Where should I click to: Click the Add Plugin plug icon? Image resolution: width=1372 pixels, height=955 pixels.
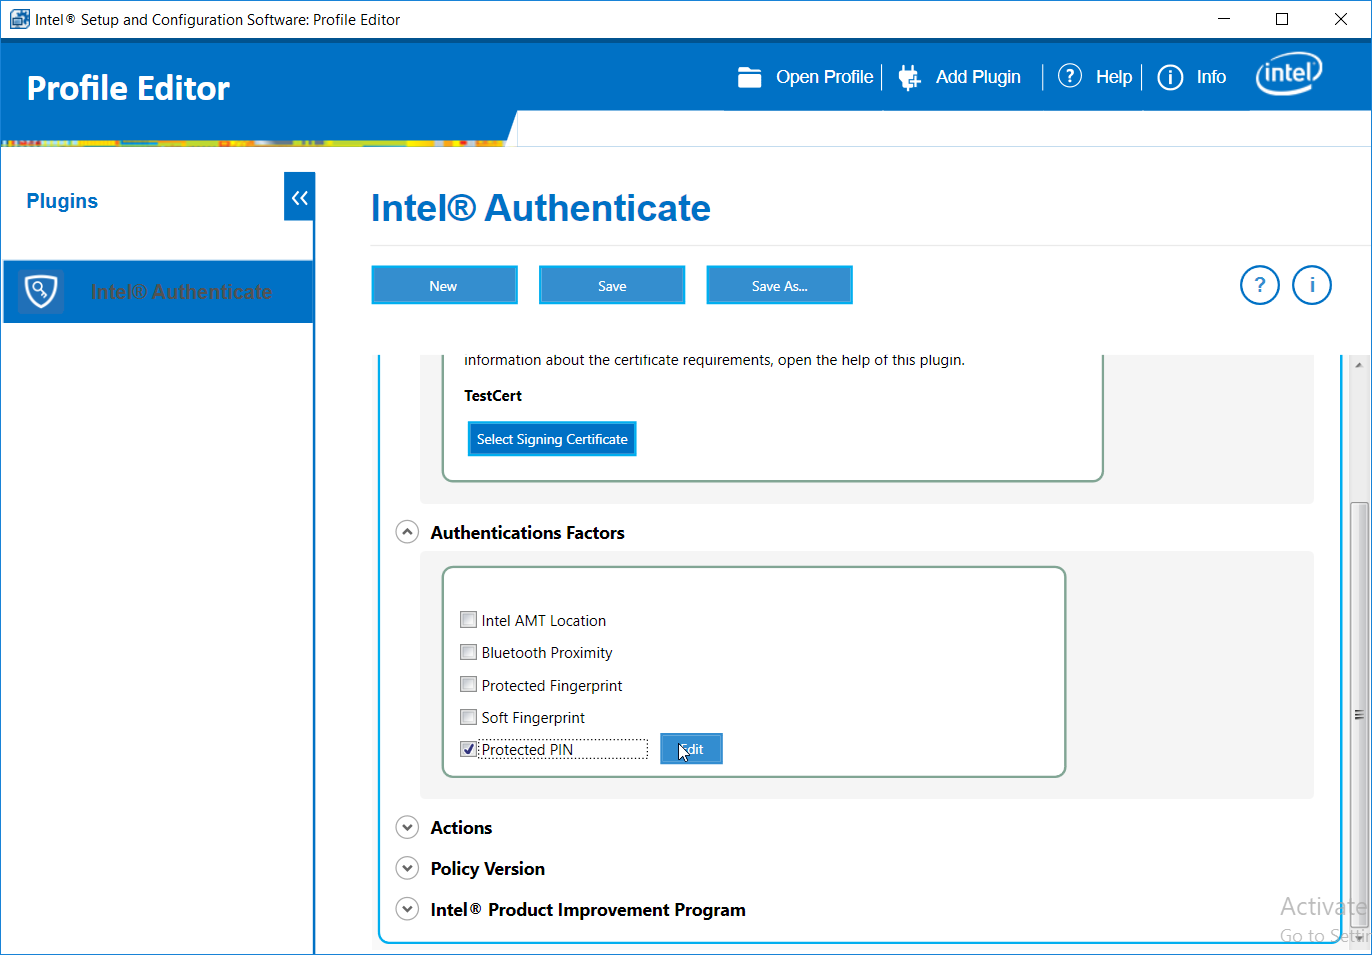tap(908, 77)
